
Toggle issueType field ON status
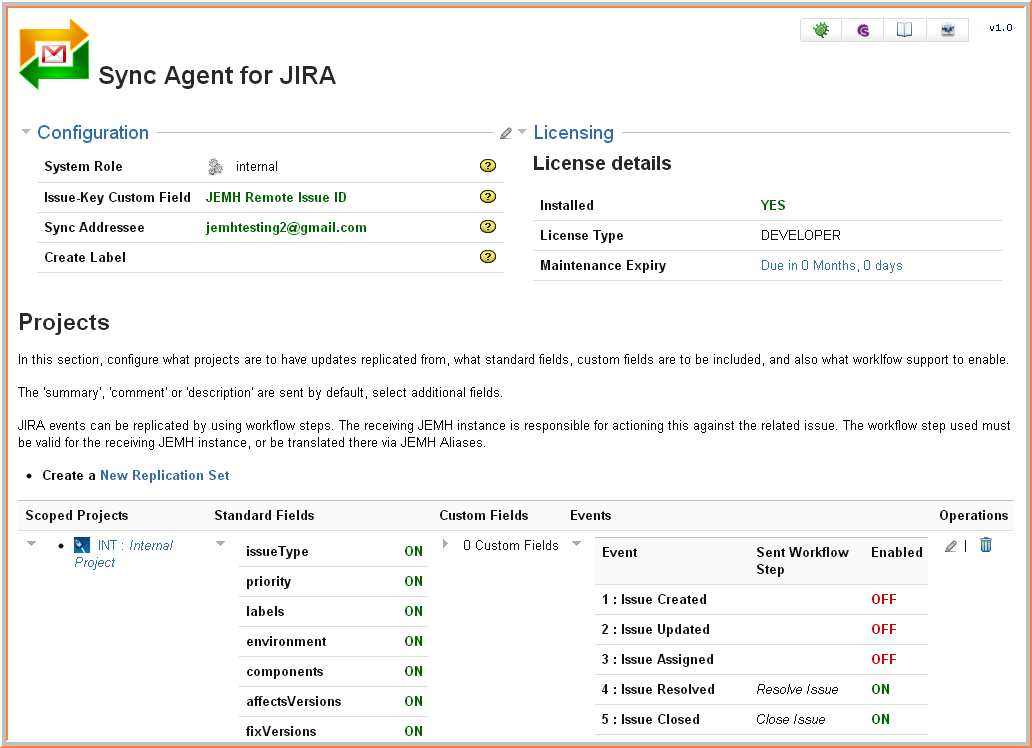coord(413,551)
